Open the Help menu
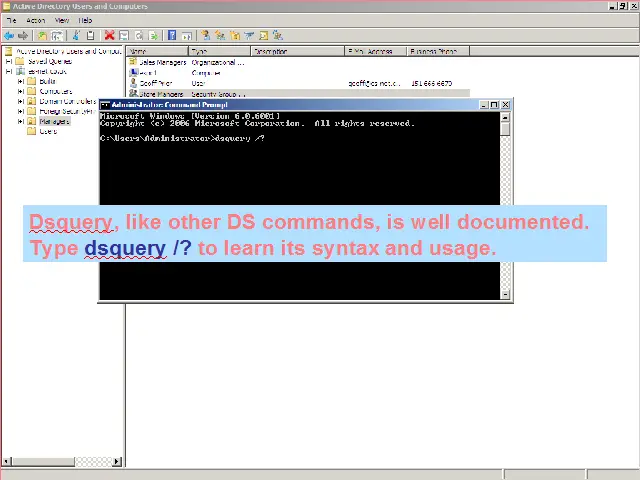 pyautogui.click(x=85, y=20)
